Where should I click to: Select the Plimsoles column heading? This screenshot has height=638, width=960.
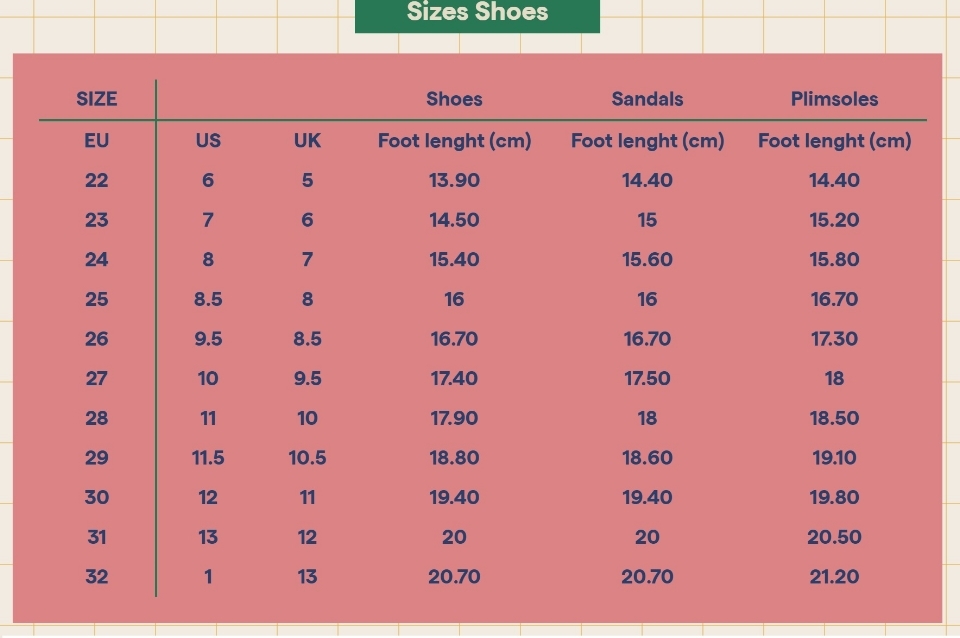[x=834, y=99]
